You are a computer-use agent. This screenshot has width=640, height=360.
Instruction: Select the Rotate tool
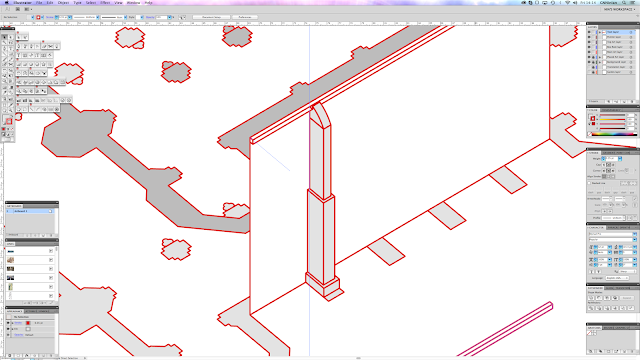click(x=4, y=70)
